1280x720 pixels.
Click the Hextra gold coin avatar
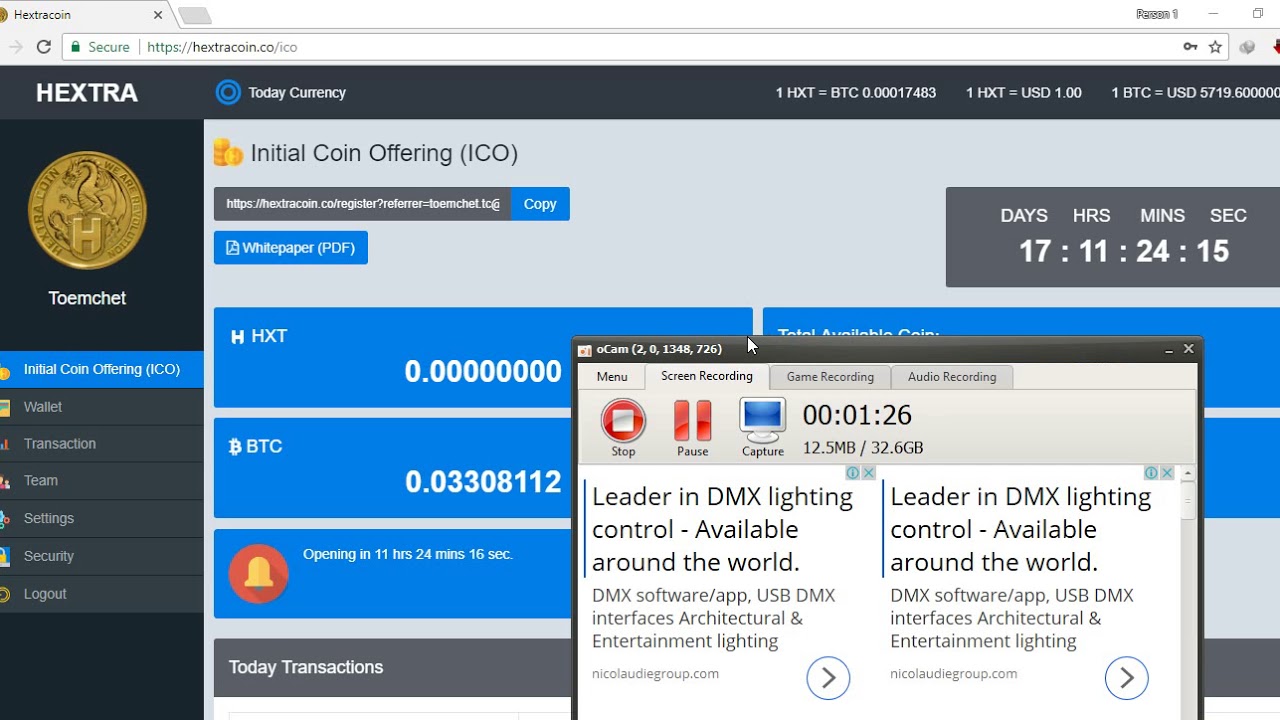(87, 210)
